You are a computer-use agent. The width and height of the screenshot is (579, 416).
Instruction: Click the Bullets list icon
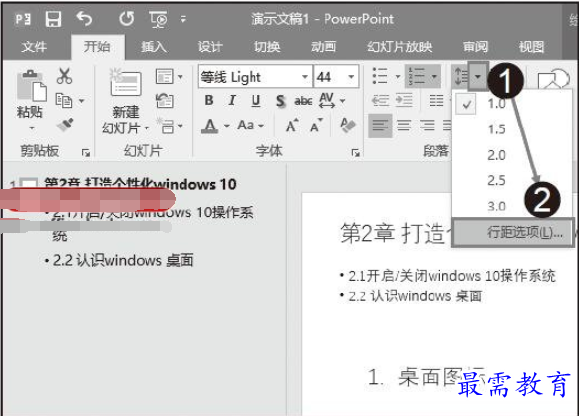point(380,76)
